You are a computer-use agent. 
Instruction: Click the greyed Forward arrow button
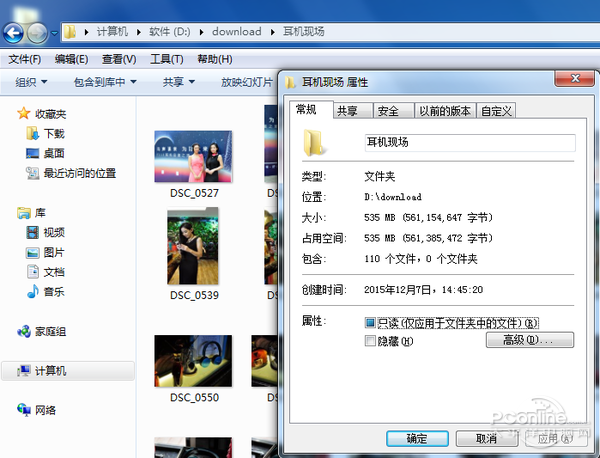(37, 33)
